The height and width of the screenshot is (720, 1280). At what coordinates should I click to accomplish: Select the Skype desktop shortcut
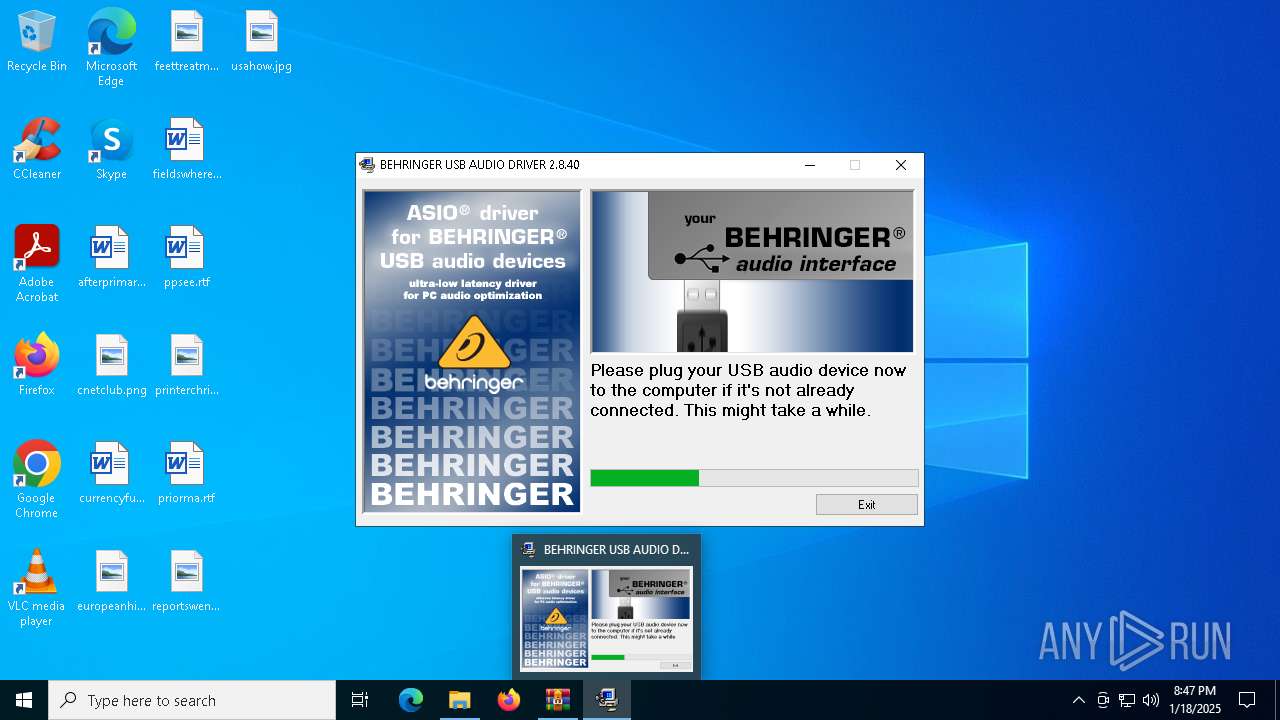coord(111,150)
